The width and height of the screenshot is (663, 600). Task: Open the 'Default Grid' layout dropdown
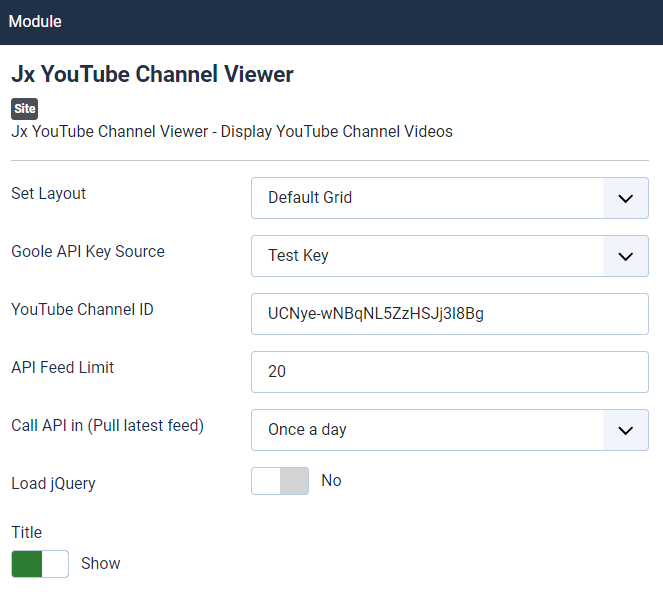pyautogui.click(x=428, y=198)
